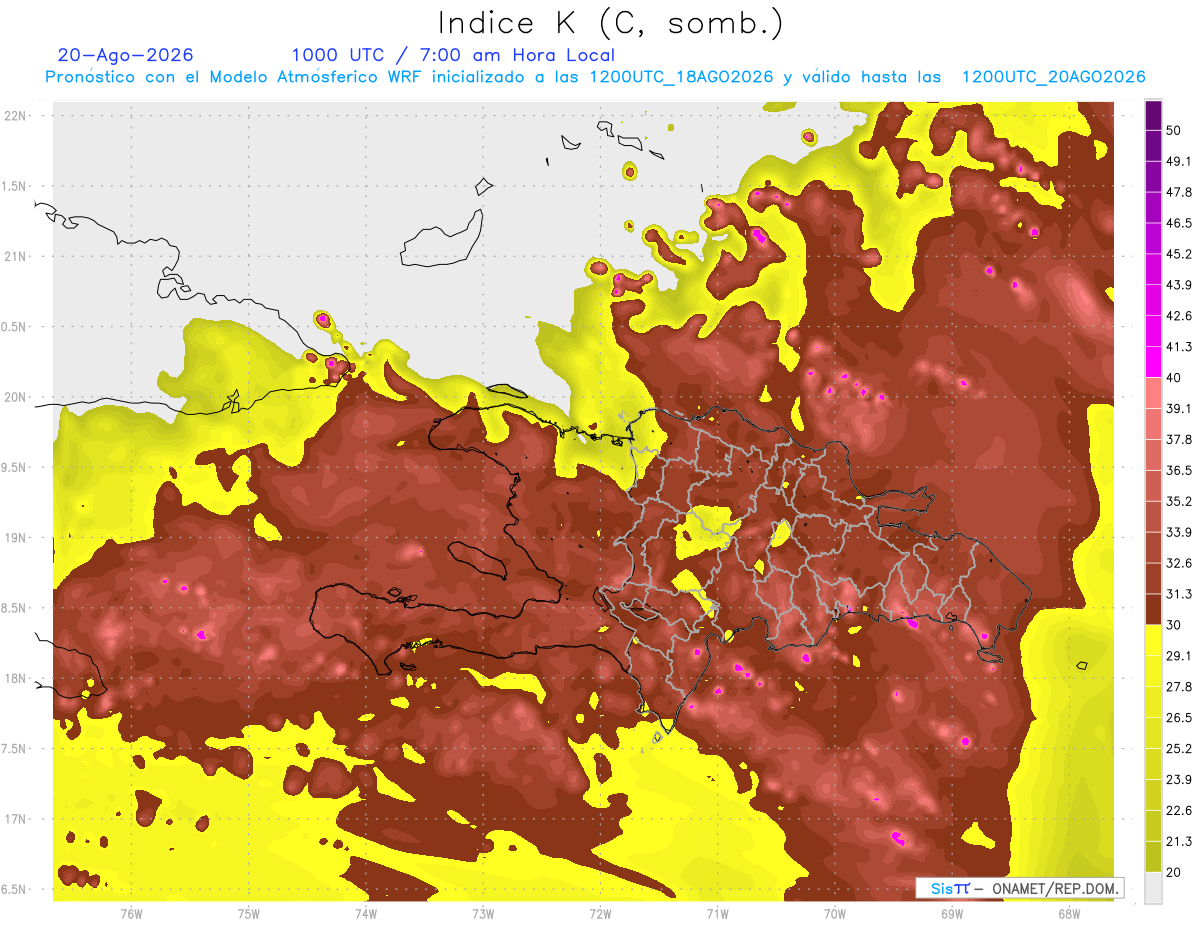The image size is (1200, 927).
Task: Click the "18N" latitude label
Action: [x=15, y=678]
